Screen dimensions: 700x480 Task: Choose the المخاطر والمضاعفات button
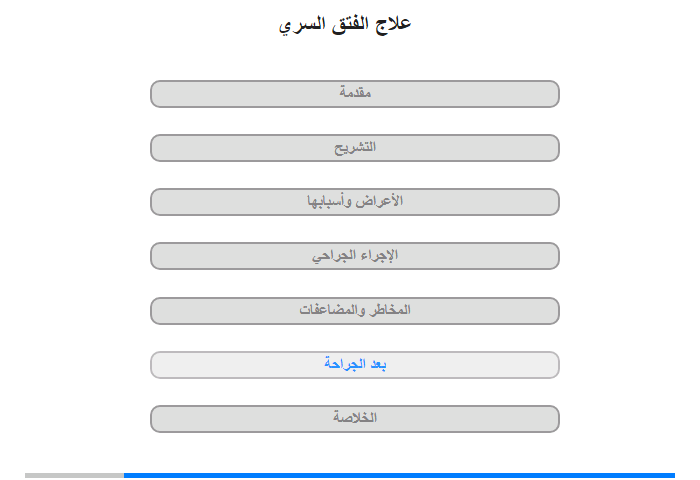(x=355, y=311)
